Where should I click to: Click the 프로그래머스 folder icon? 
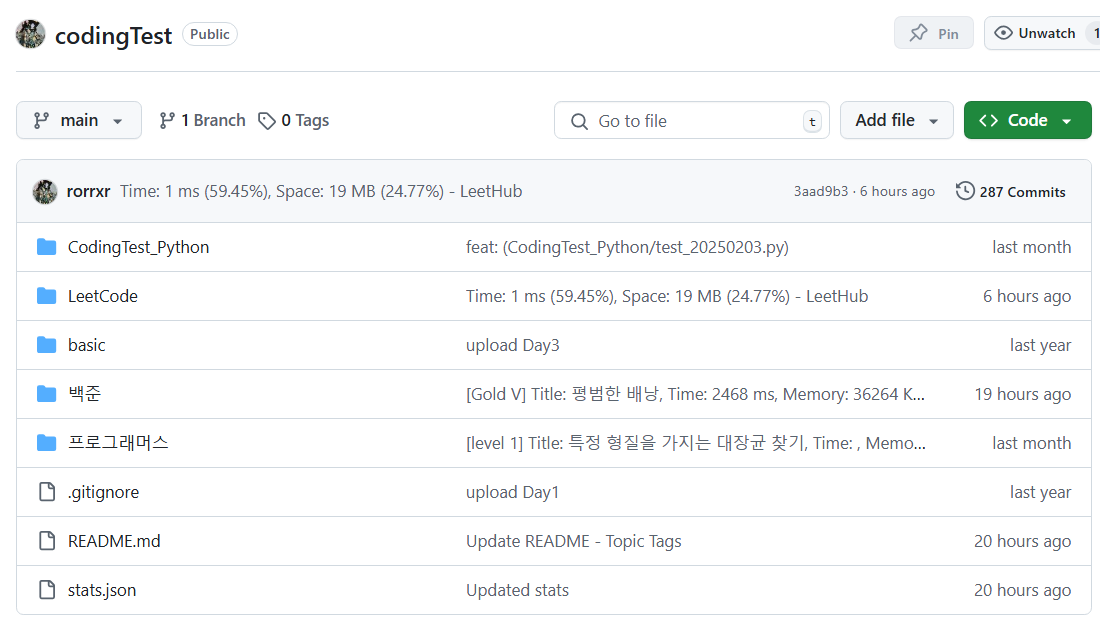click(x=46, y=443)
